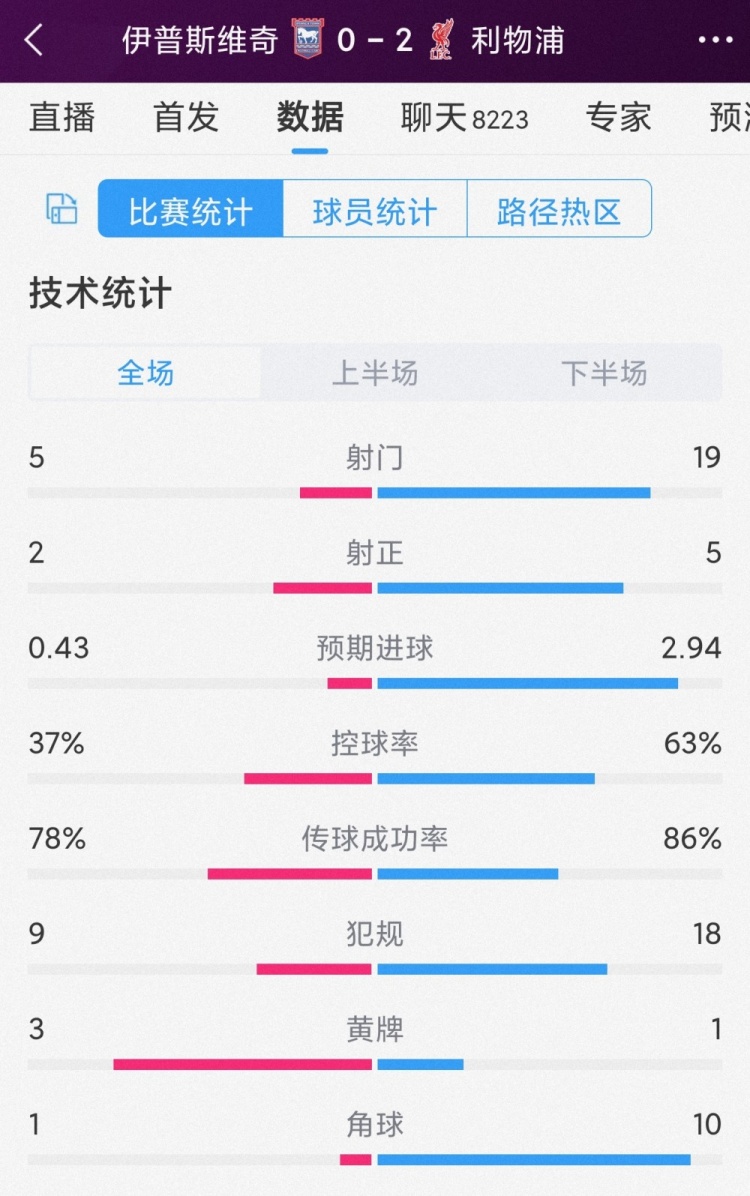This screenshot has height=1196, width=750.
Task: Open the 聊天 chat tab
Action: (464, 118)
